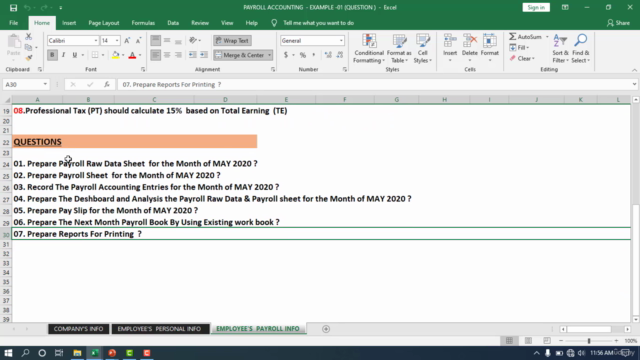Viewport: 640px width, 360px height.
Task: Click the Increase Decimal icon
Action: (328, 55)
